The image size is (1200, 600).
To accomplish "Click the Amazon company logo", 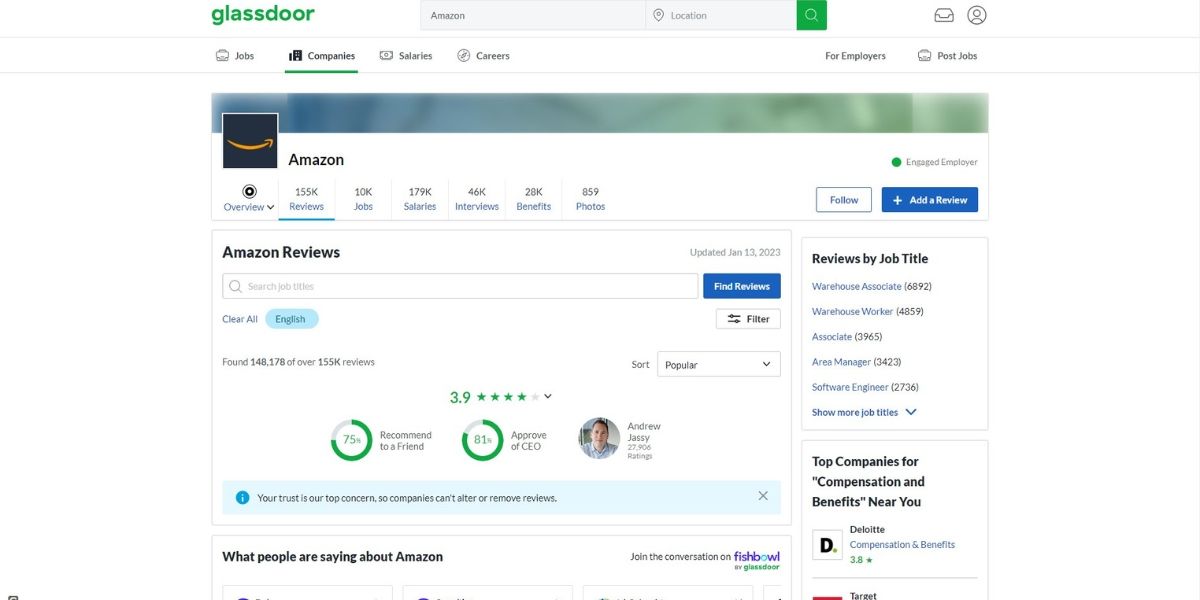I will (x=250, y=141).
